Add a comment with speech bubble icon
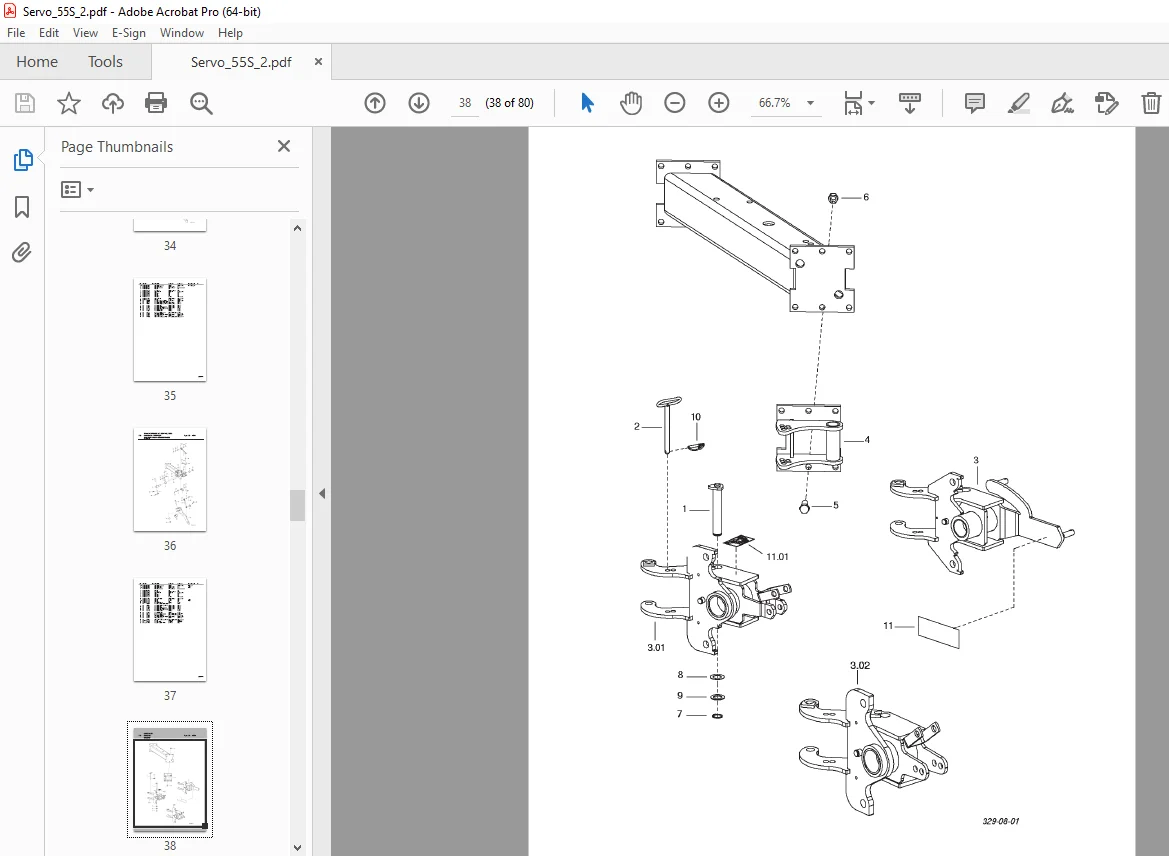Viewport: 1169px width, 856px height. point(974,103)
